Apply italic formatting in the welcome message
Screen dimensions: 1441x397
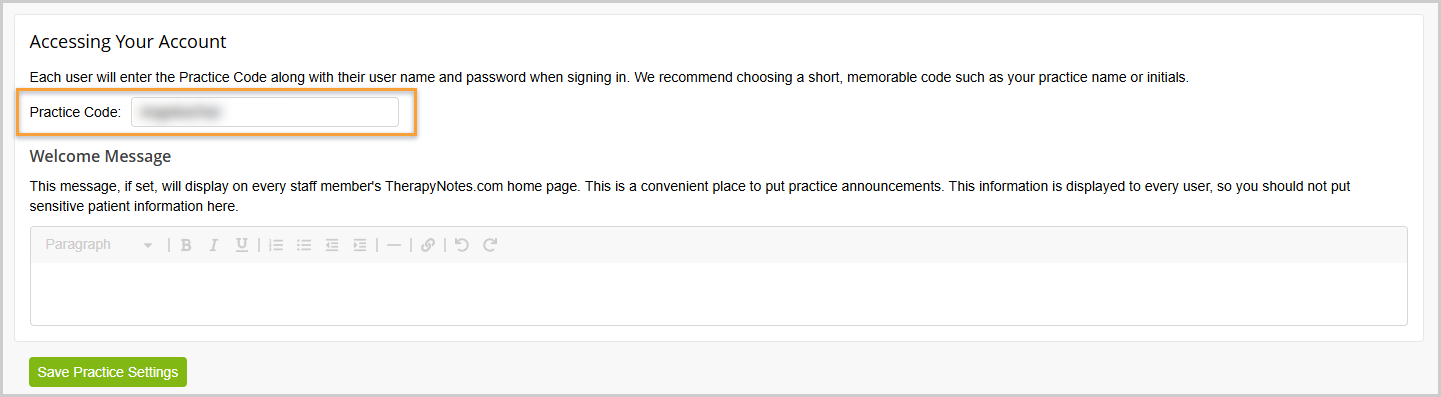click(213, 245)
